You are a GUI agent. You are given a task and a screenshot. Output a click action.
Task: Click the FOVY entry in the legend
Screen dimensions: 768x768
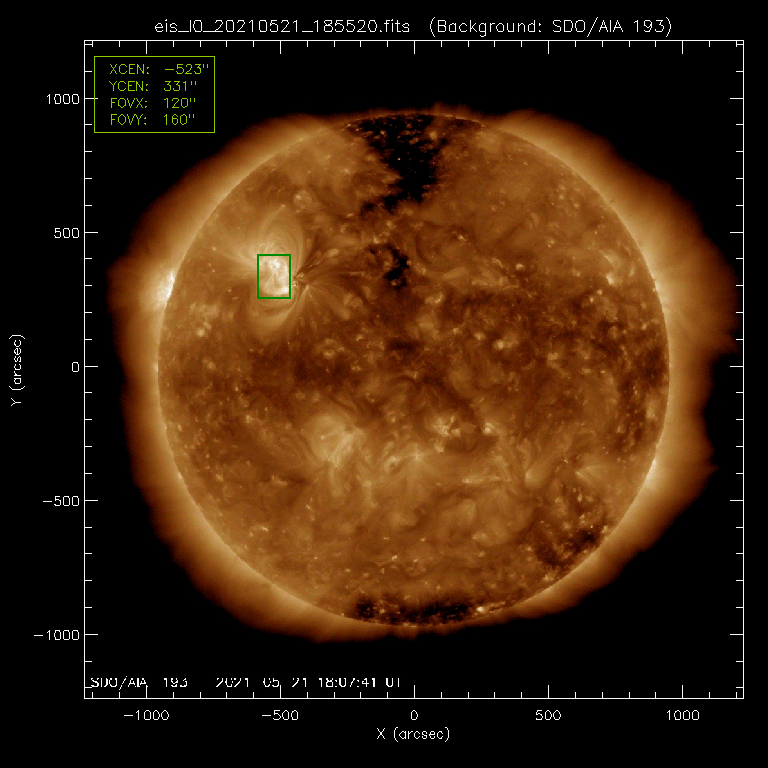coord(154,119)
